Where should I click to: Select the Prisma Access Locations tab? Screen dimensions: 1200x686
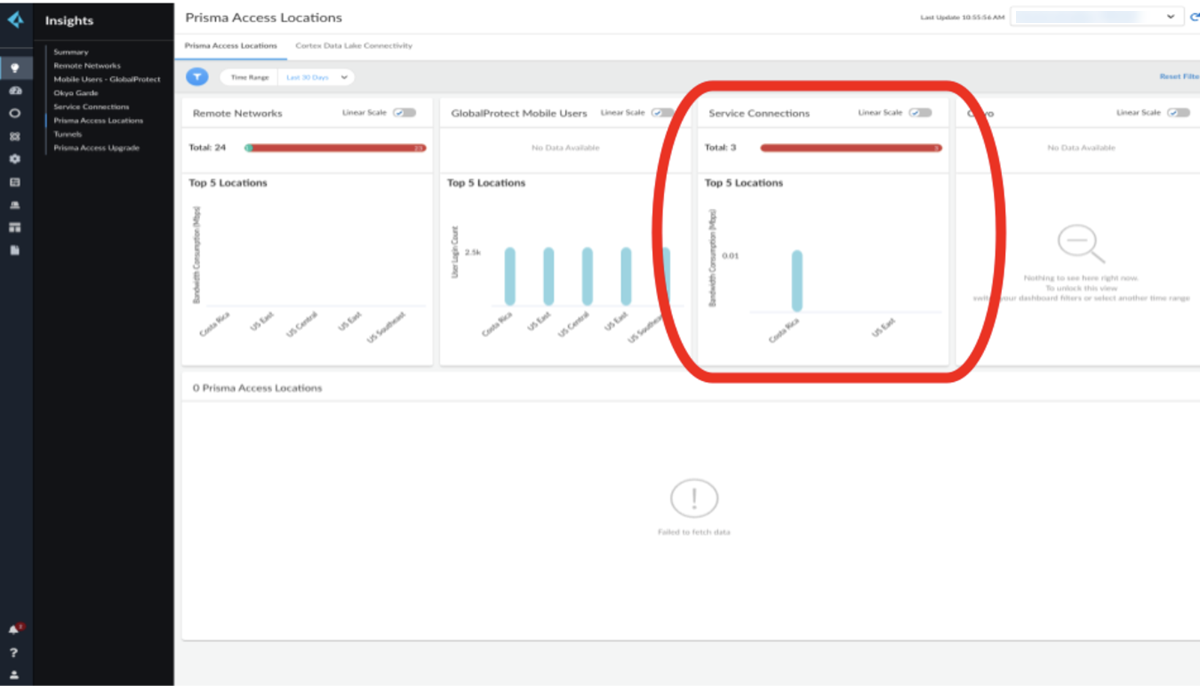coord(231,46)
